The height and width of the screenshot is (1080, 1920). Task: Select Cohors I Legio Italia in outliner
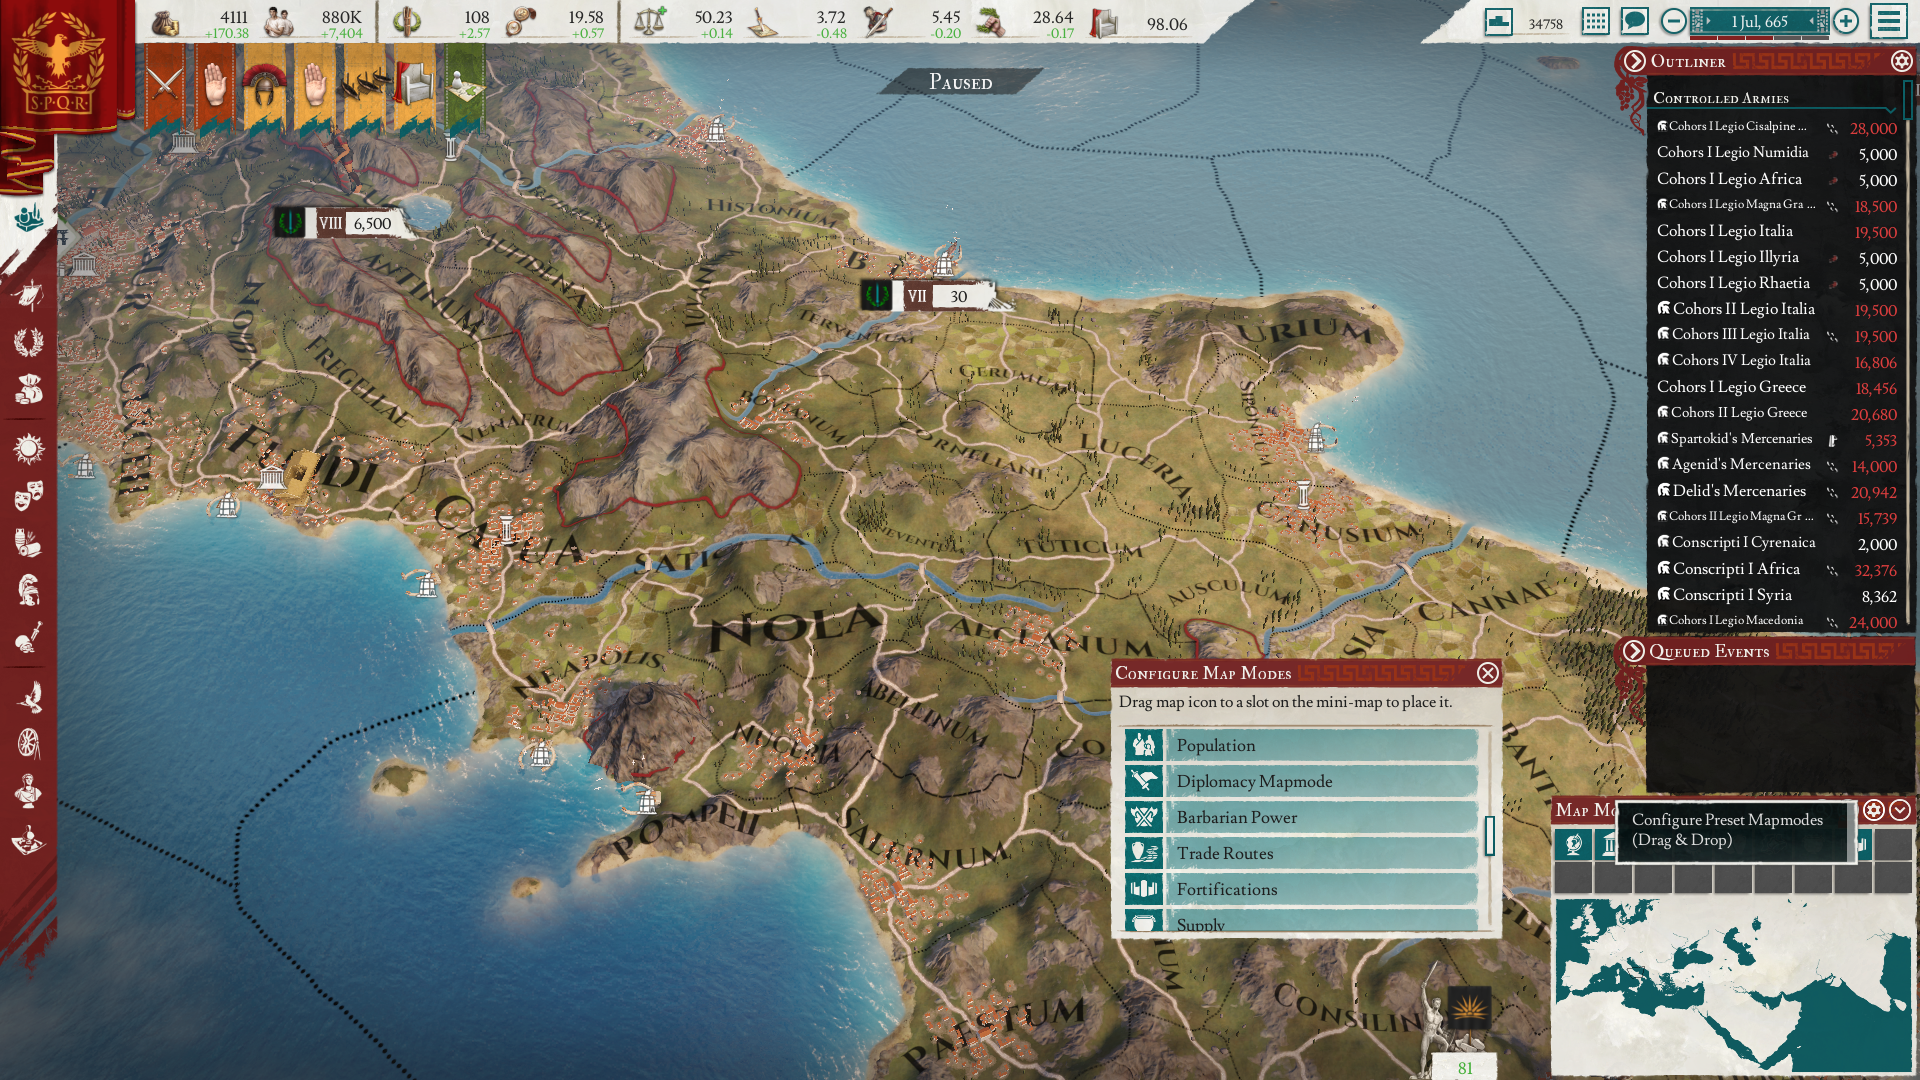(x=1776, y=231)
